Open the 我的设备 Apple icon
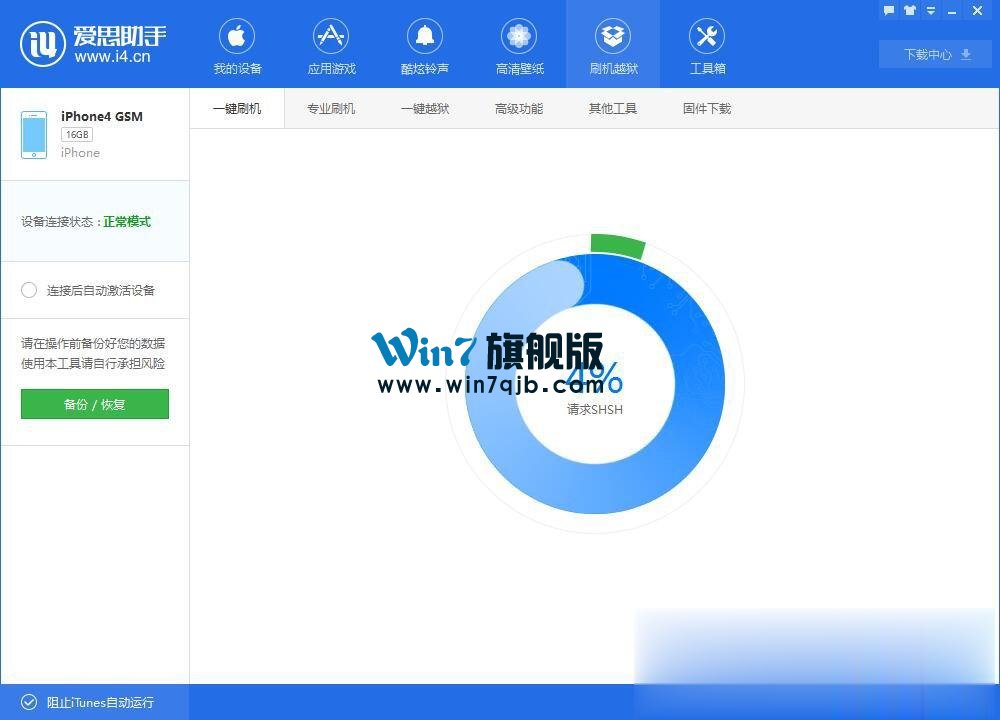Image resolution: width=1000 pixels, height=720 pixels. point(237,36)
